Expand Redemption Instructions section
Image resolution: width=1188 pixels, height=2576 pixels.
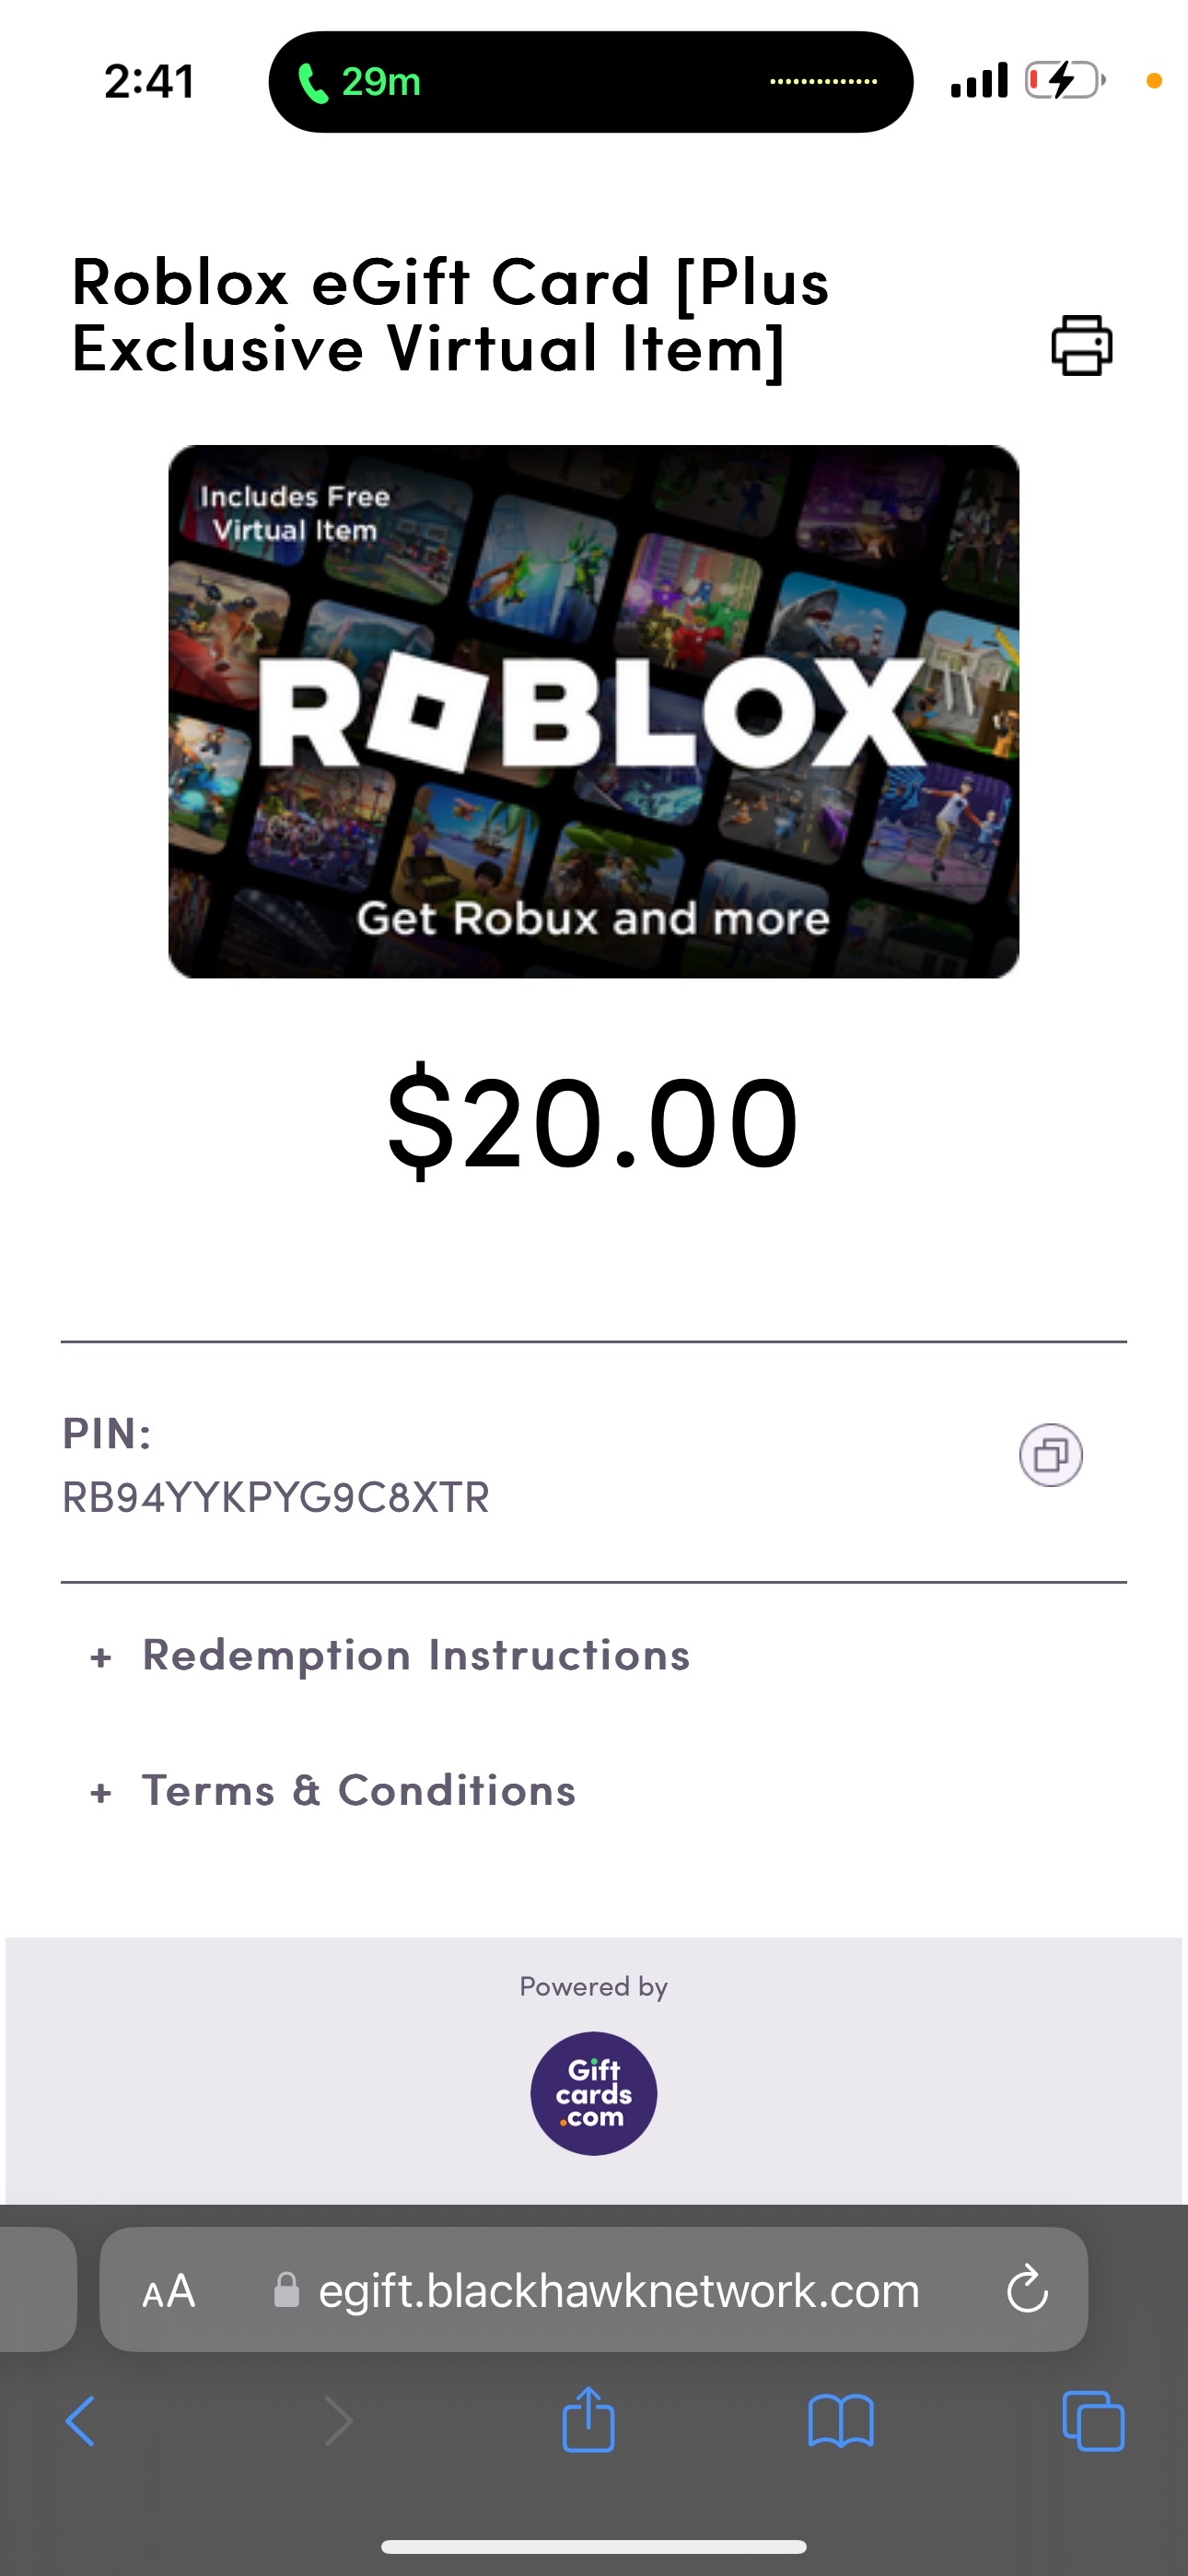tap(416, 1655)
